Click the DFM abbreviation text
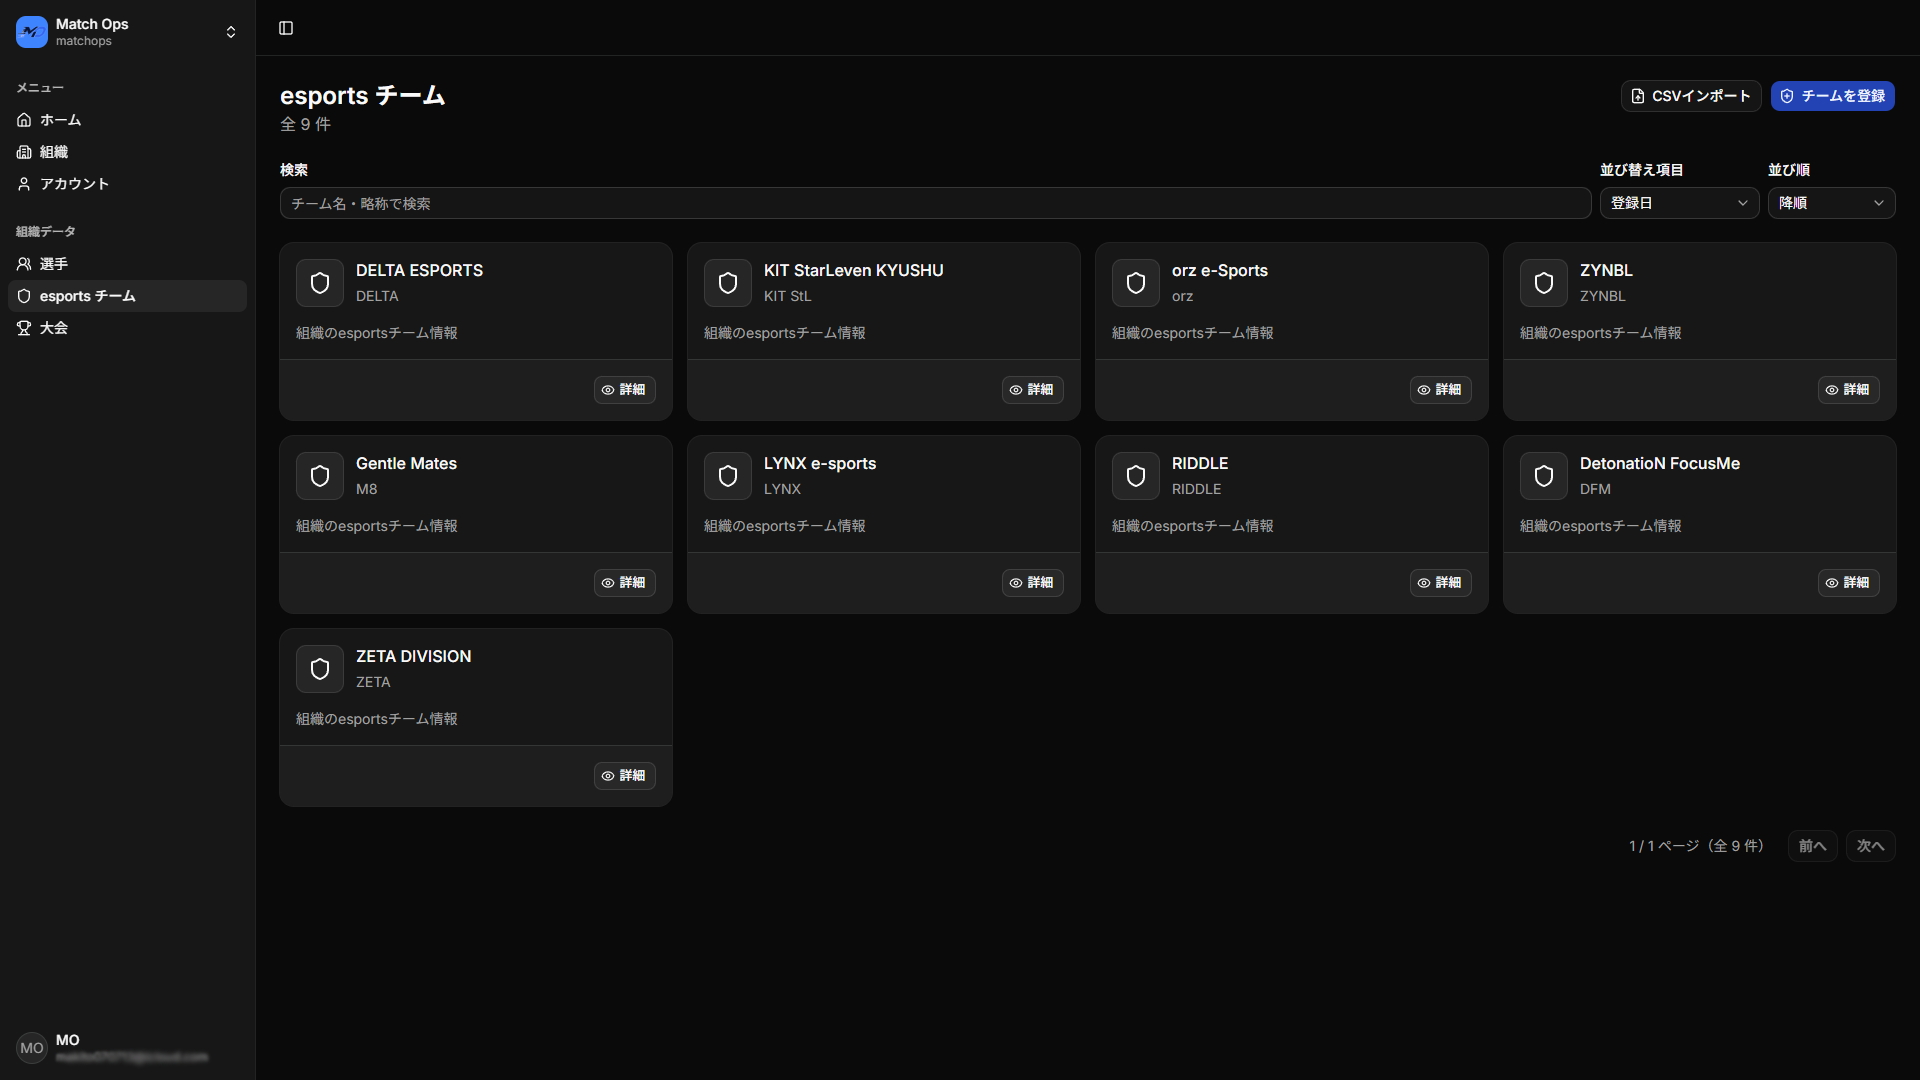This screenshot has width=1920, height=1080. pos(1595,489)
